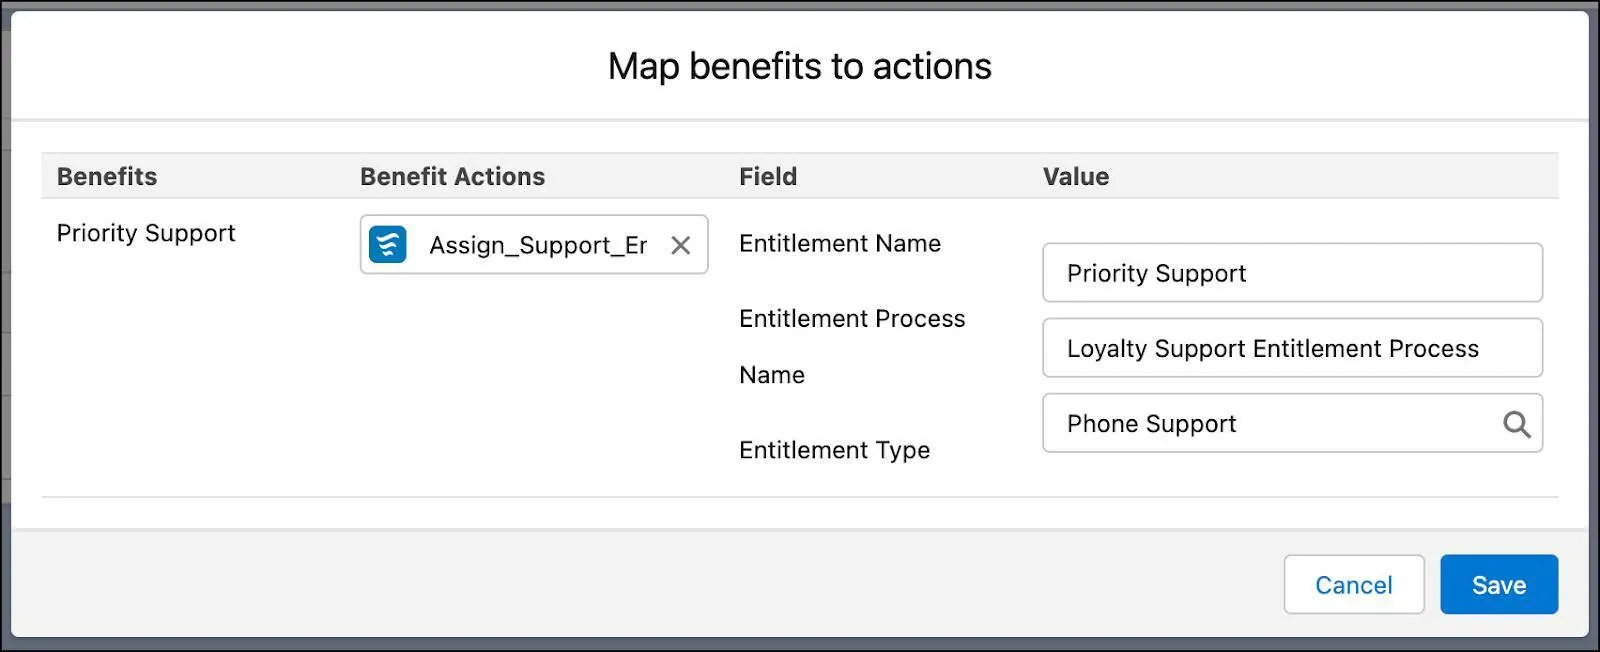Screen dimensions: 1600x652
Task: Save the benefit to action mapping
Action: pos(1499,585)
